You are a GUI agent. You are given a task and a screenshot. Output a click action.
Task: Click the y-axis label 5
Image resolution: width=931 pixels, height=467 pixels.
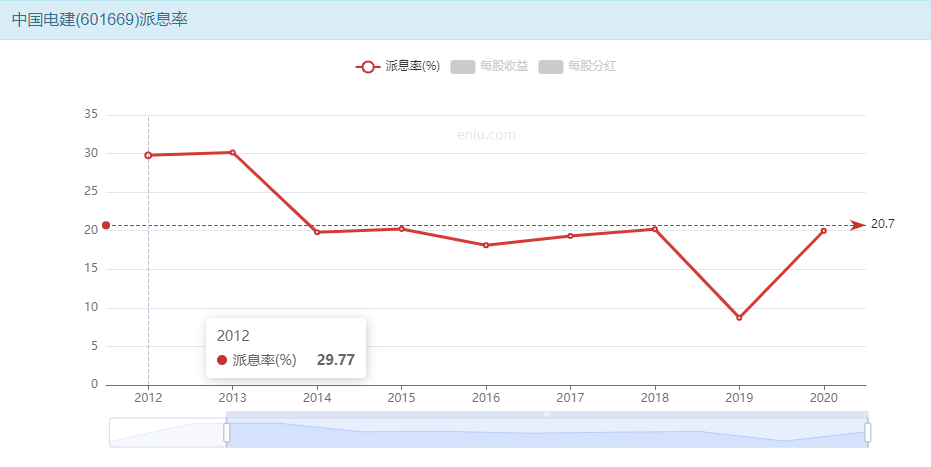[94, 346]
